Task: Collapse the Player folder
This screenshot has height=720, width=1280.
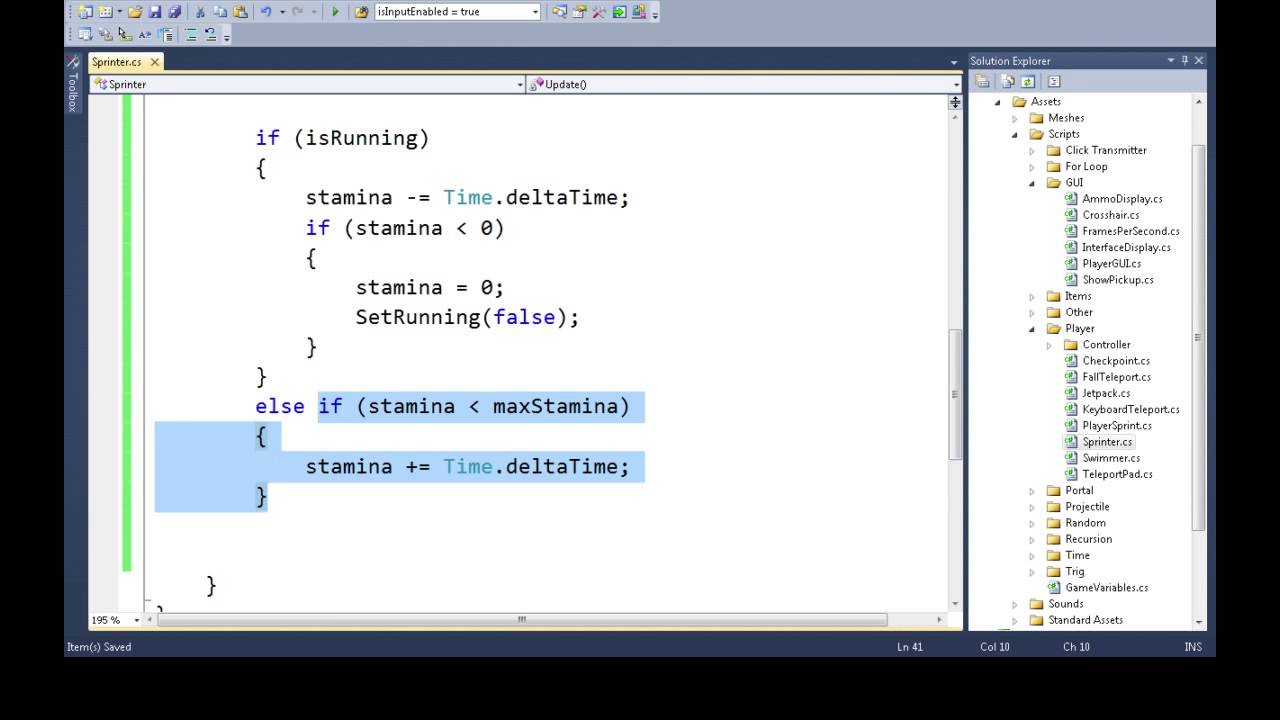Action: coord(1032,328)
